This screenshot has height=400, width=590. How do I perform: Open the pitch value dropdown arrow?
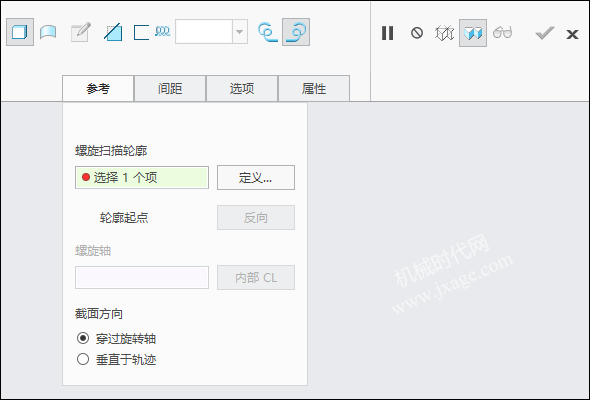(x=240, y=32)
